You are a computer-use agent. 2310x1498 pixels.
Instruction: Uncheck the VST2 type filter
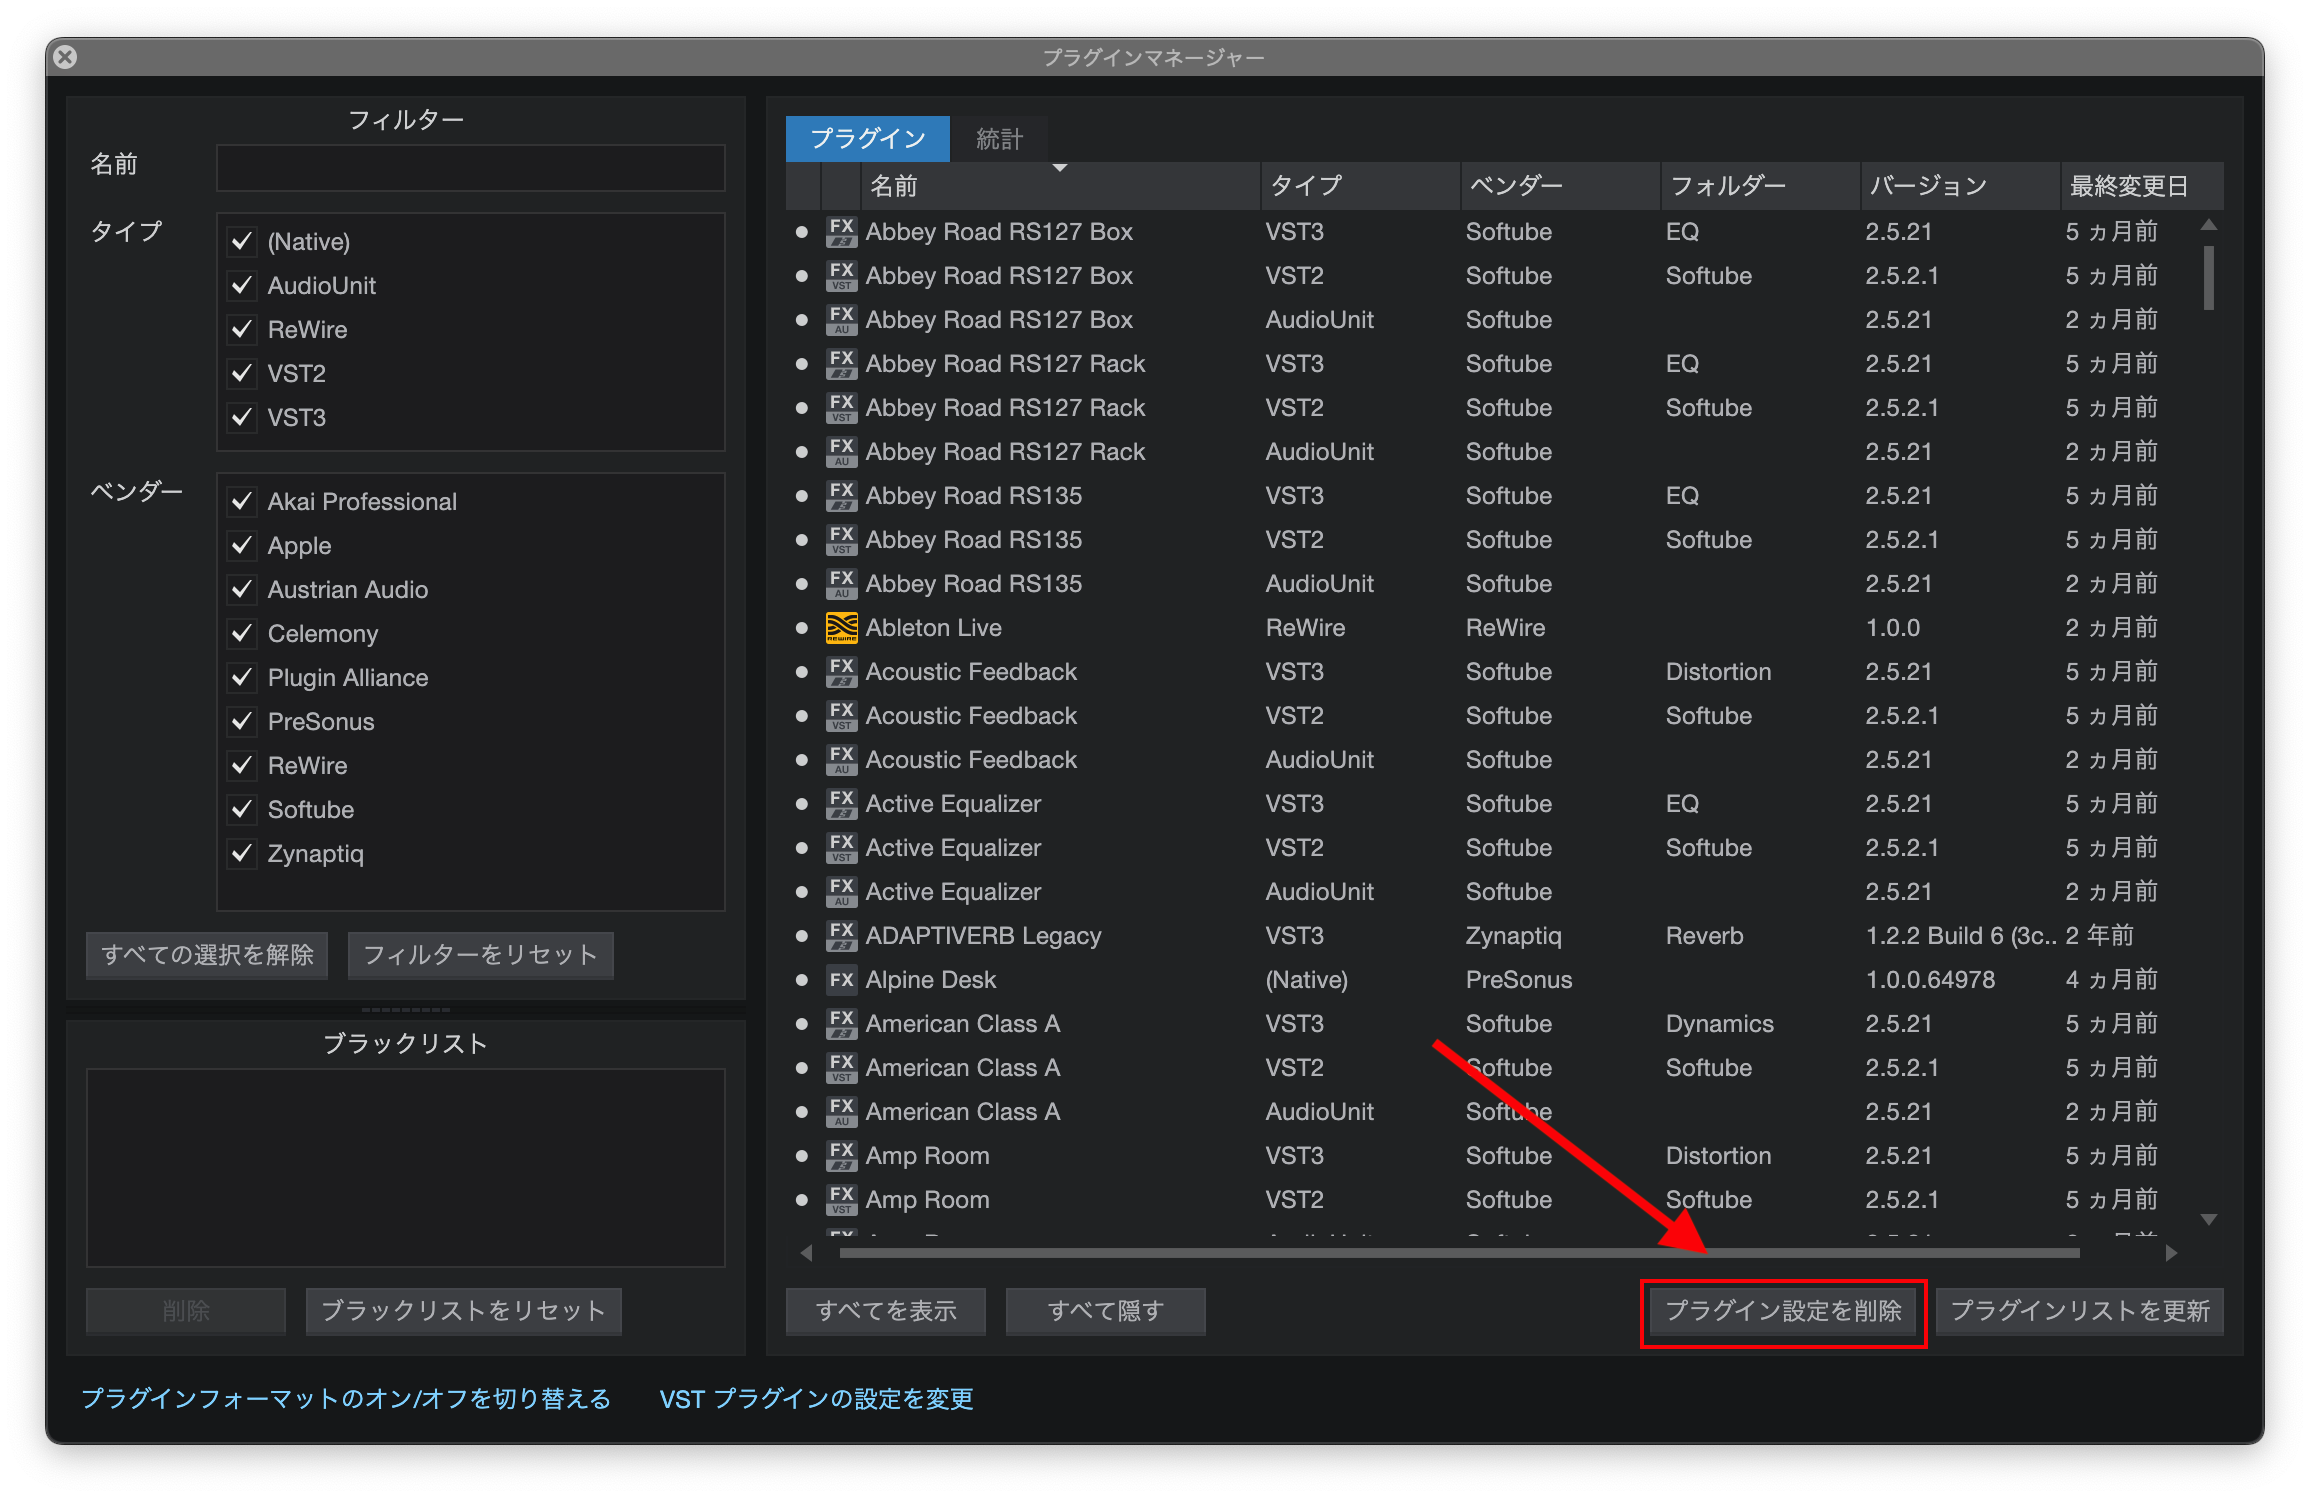coord(241,374)
